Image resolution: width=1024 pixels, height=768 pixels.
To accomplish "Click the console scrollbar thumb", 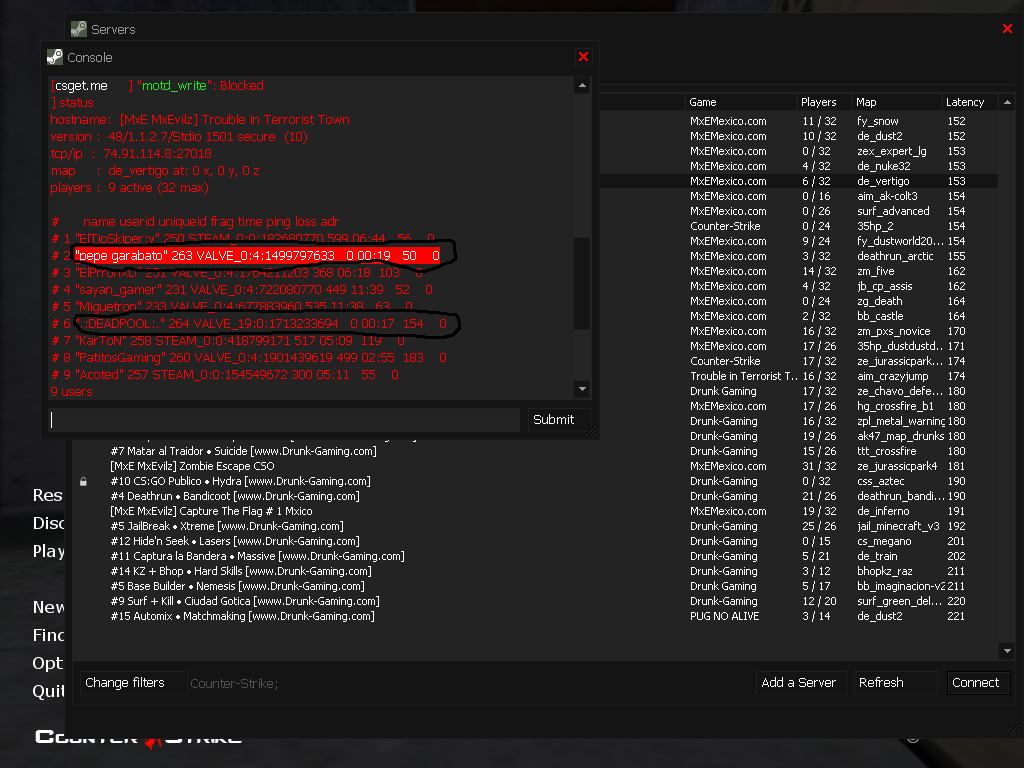I will pyautogui.click(x=582, y=283).
